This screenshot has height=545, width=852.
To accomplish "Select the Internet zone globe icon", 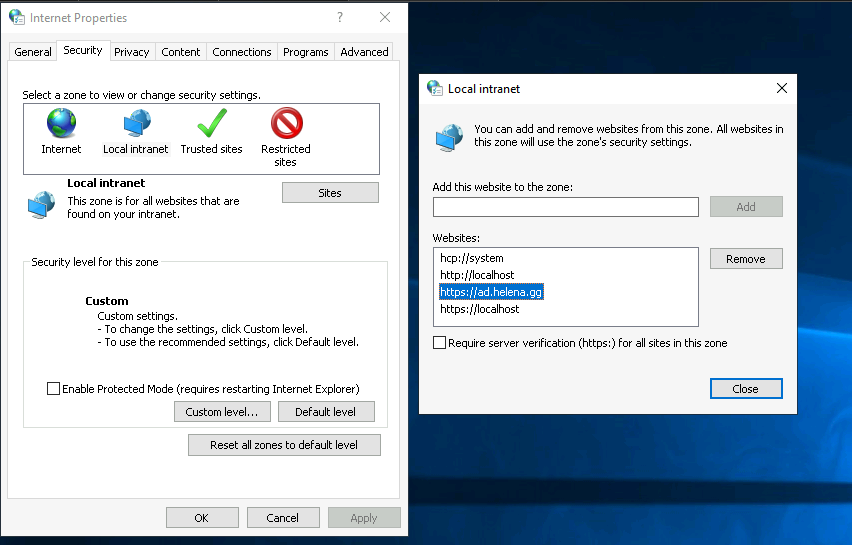I will (x=61, y=124).
